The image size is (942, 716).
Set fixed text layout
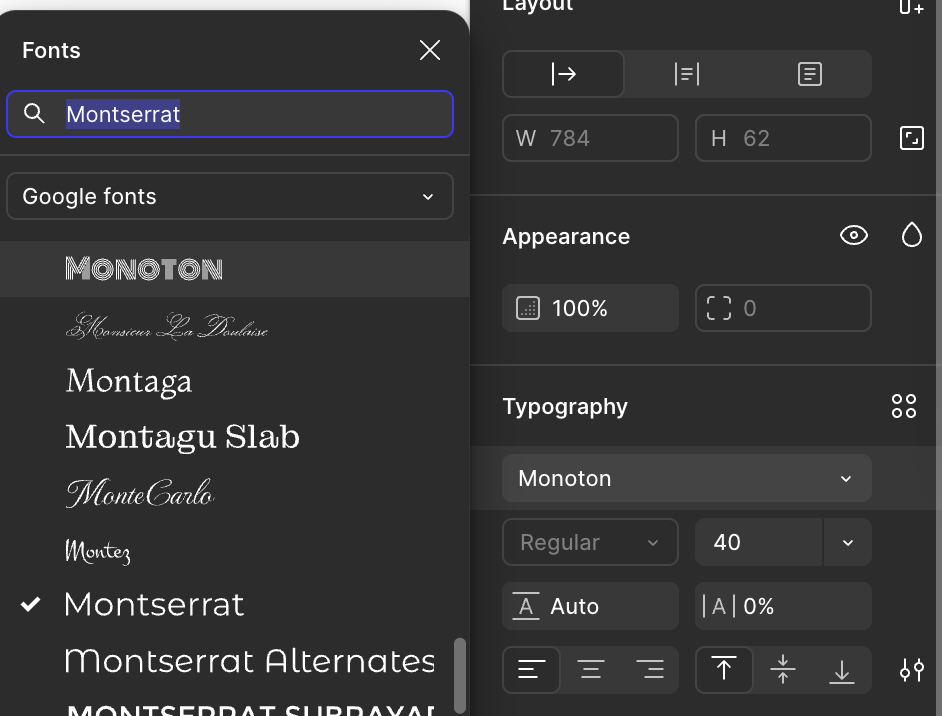point(809,74)
